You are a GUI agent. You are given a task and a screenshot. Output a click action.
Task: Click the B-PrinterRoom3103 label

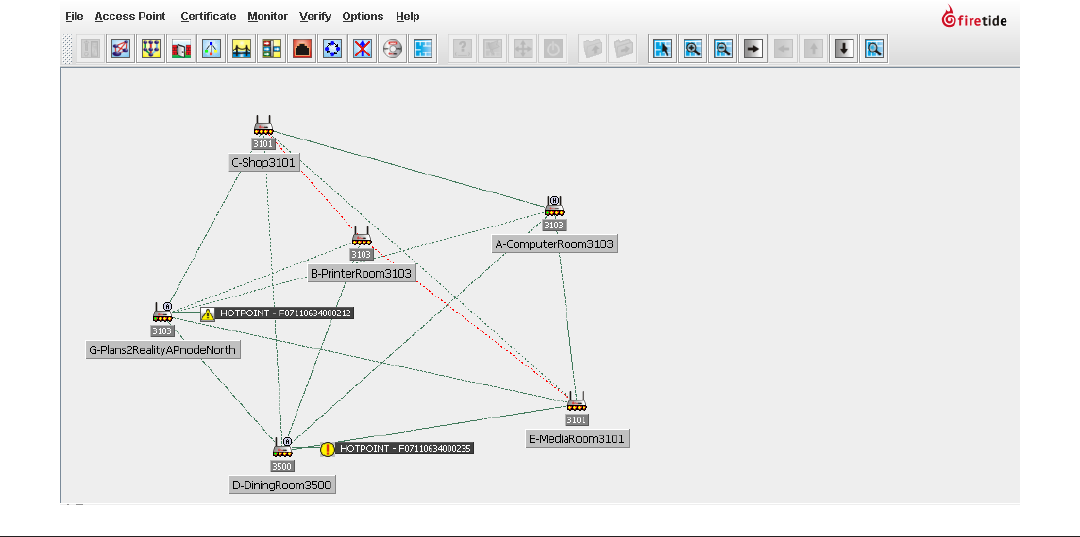[x=362, y=274]
